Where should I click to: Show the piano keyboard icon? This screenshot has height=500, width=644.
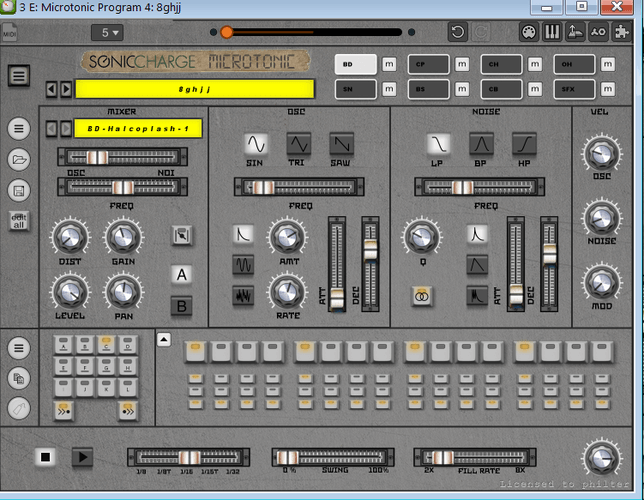(552, 32)
